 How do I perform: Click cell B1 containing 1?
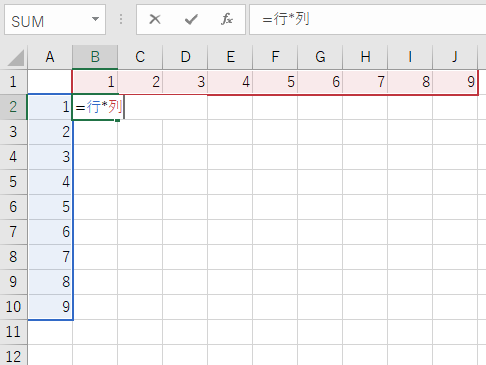95,82
